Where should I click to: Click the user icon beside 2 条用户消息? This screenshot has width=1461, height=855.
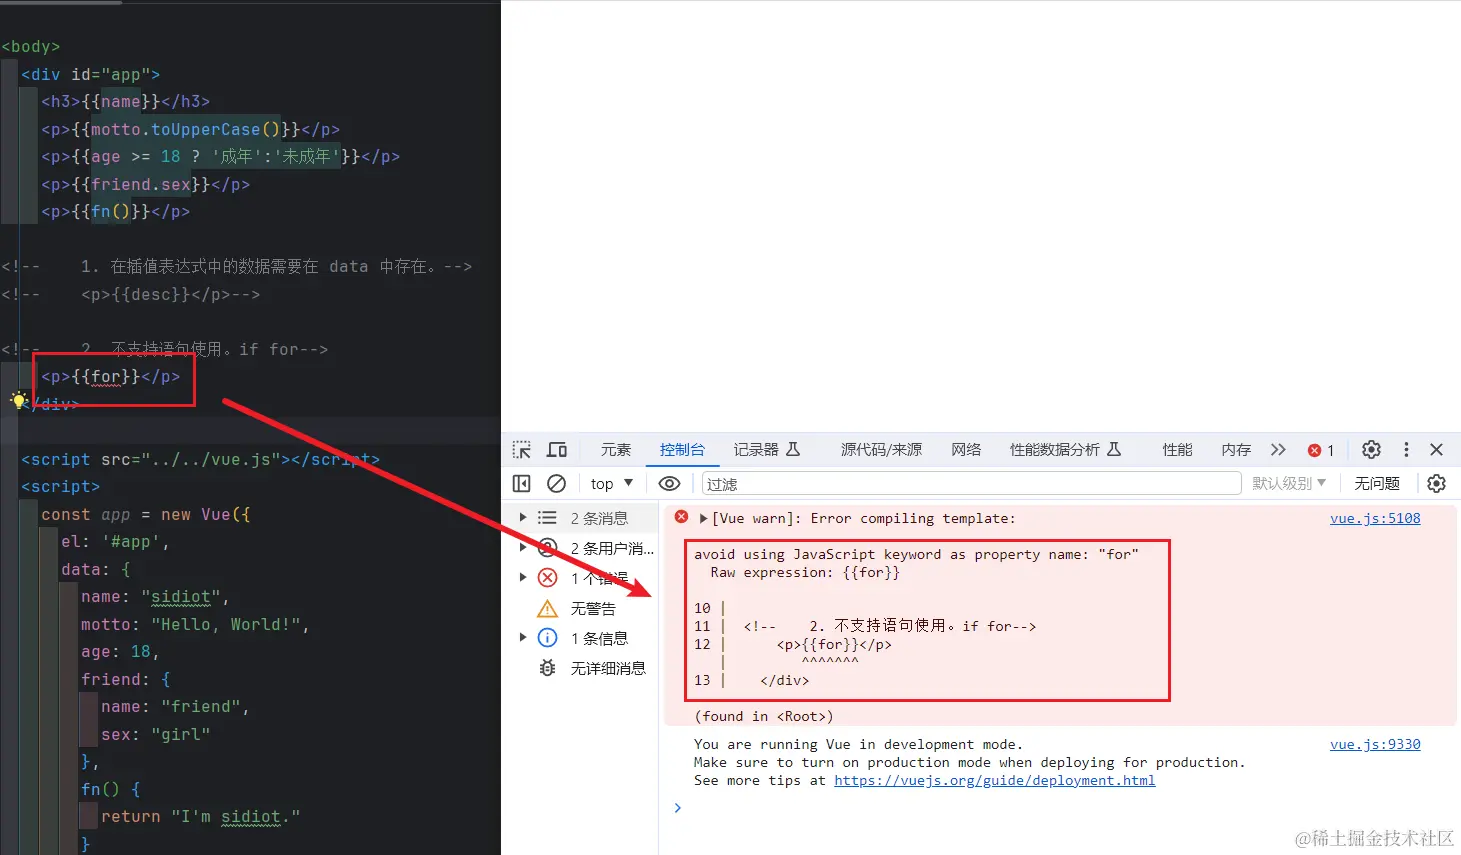pos(547,548)
